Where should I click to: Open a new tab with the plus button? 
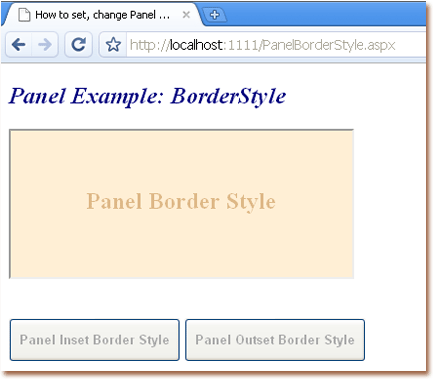pos(214,15)
